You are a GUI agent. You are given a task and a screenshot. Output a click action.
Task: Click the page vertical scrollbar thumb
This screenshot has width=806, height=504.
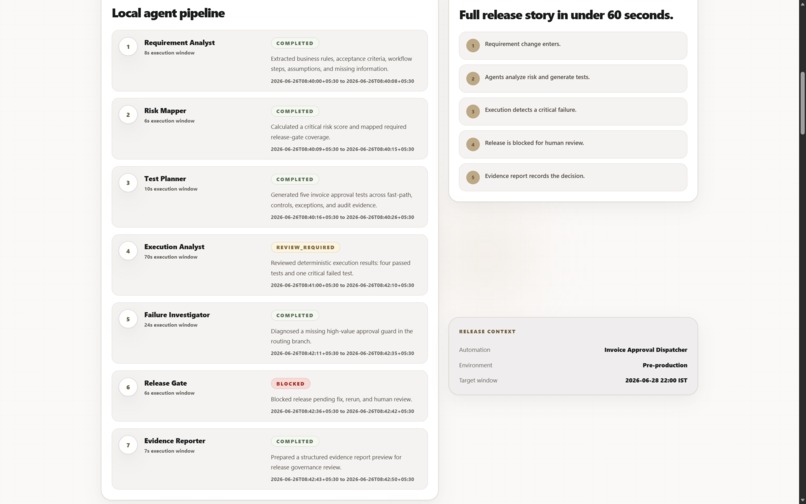tap(802, 103)
